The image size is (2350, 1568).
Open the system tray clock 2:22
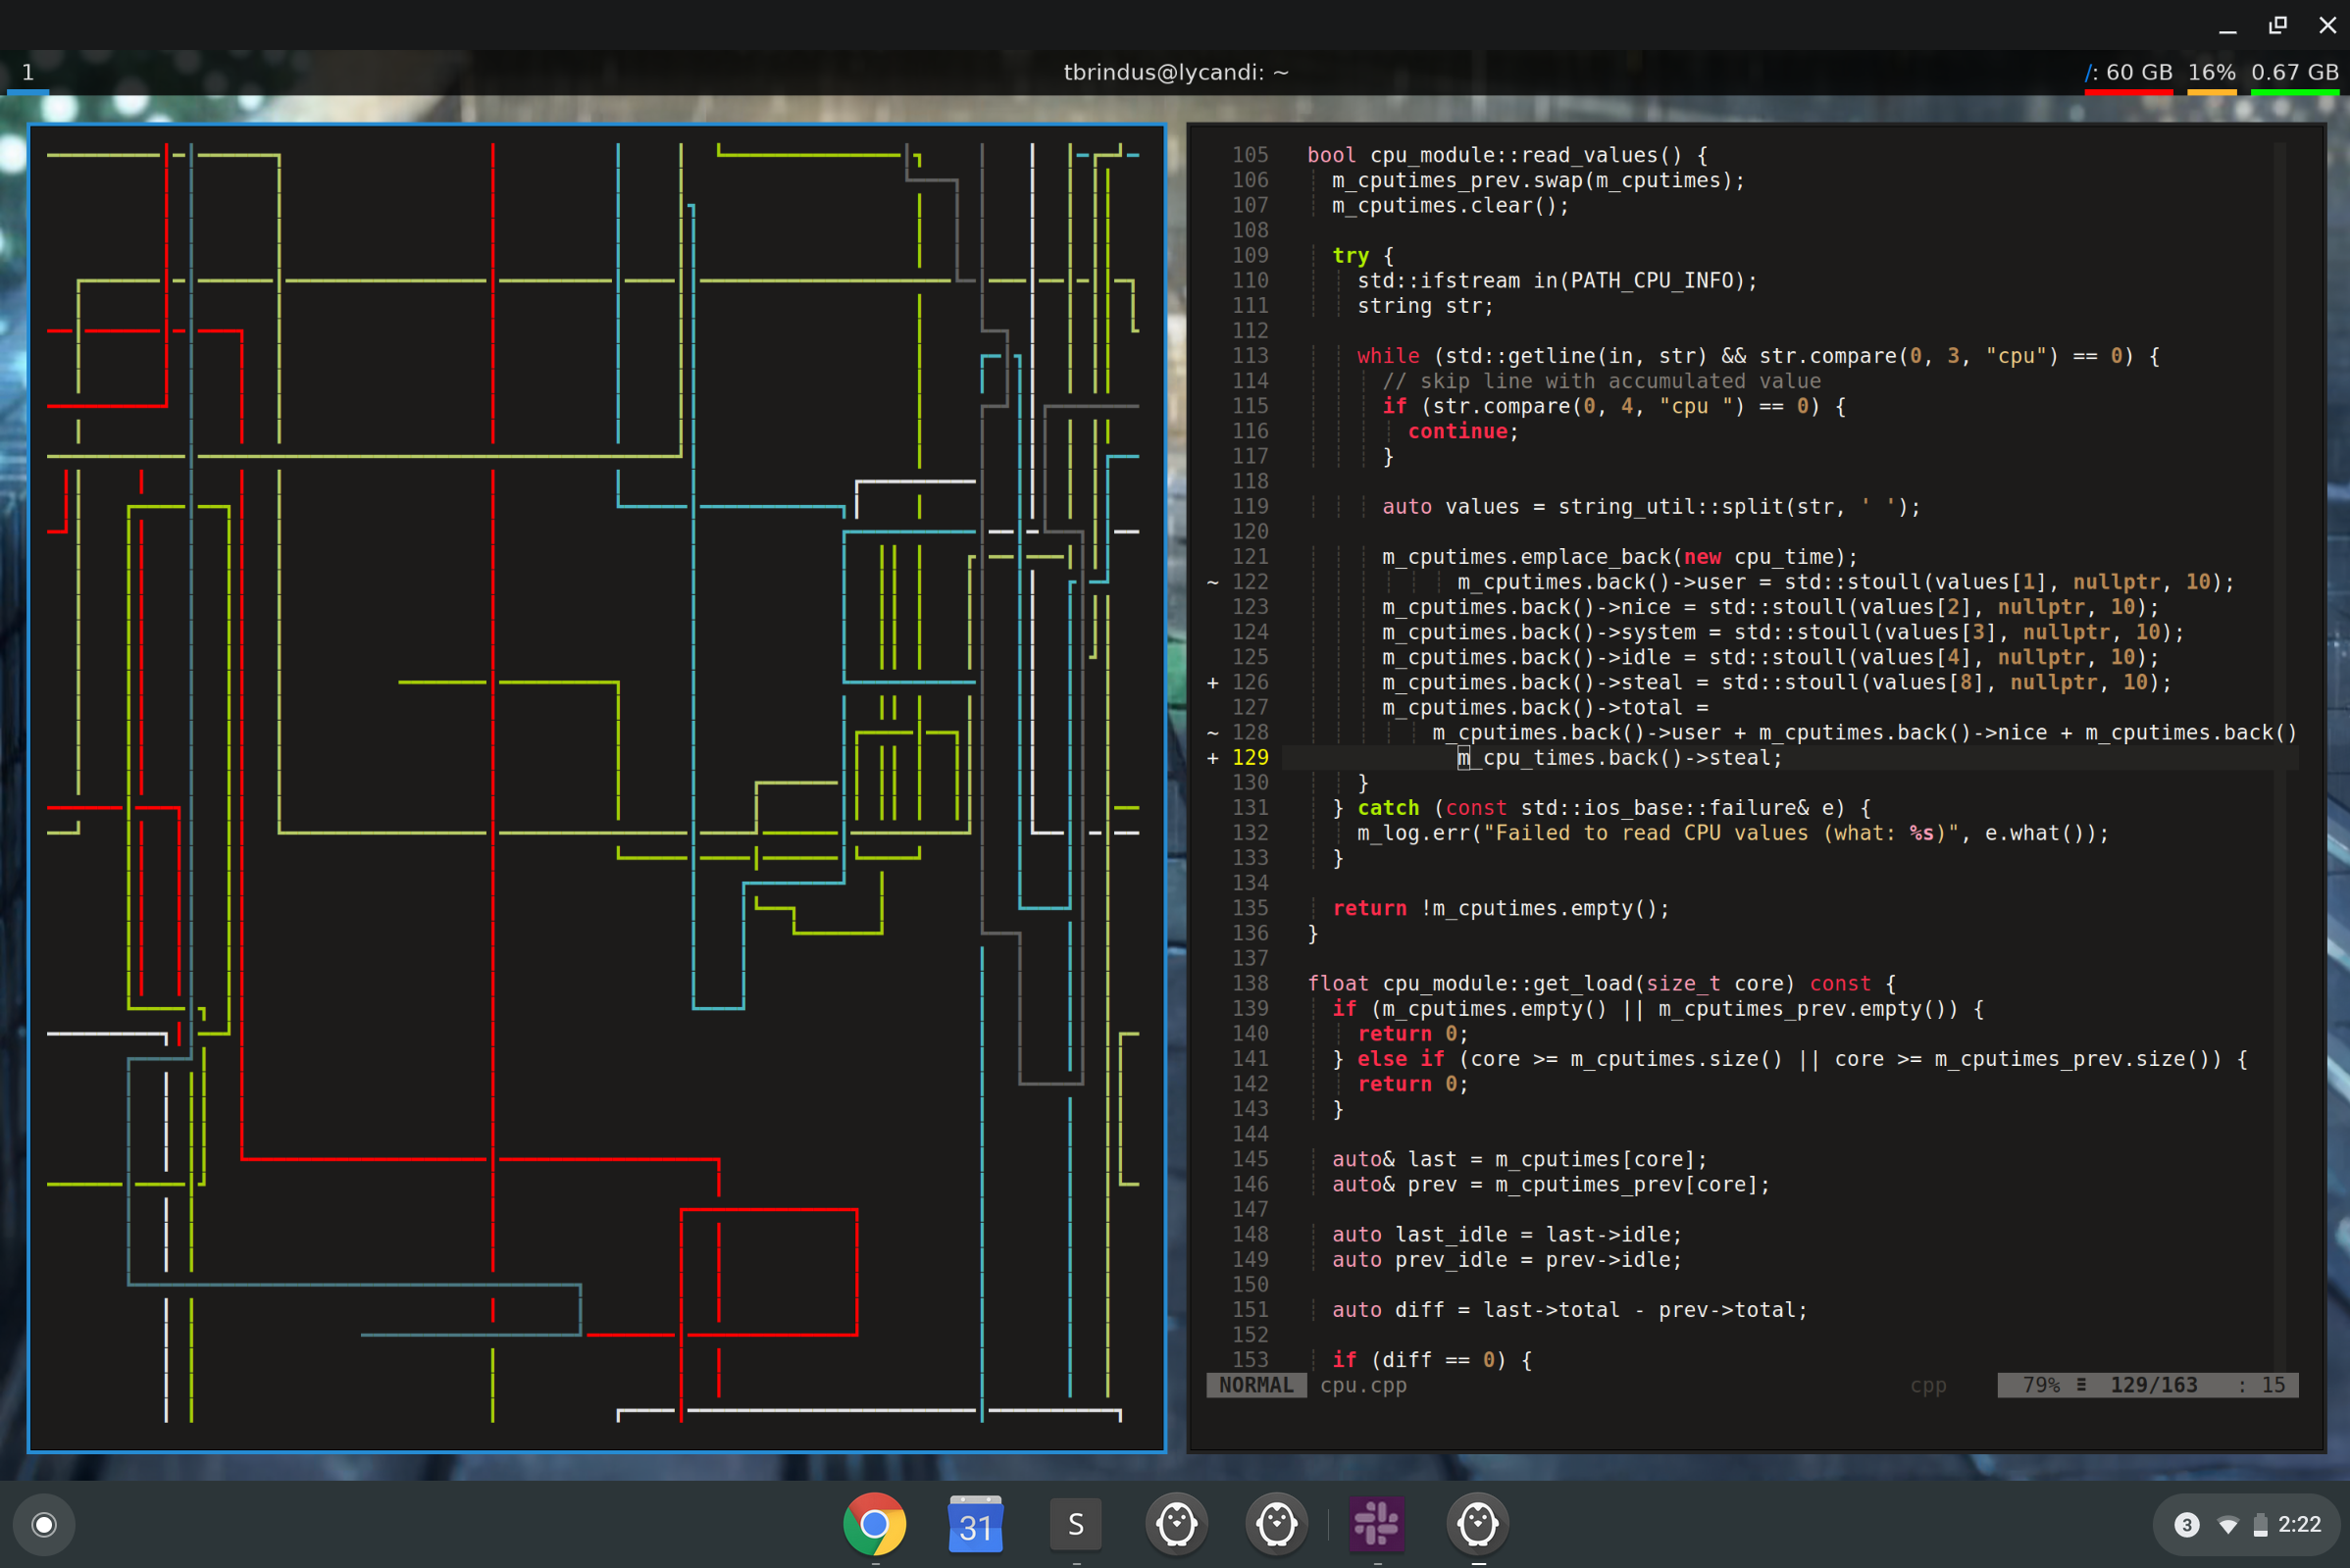click(x=2298, y=1524)
